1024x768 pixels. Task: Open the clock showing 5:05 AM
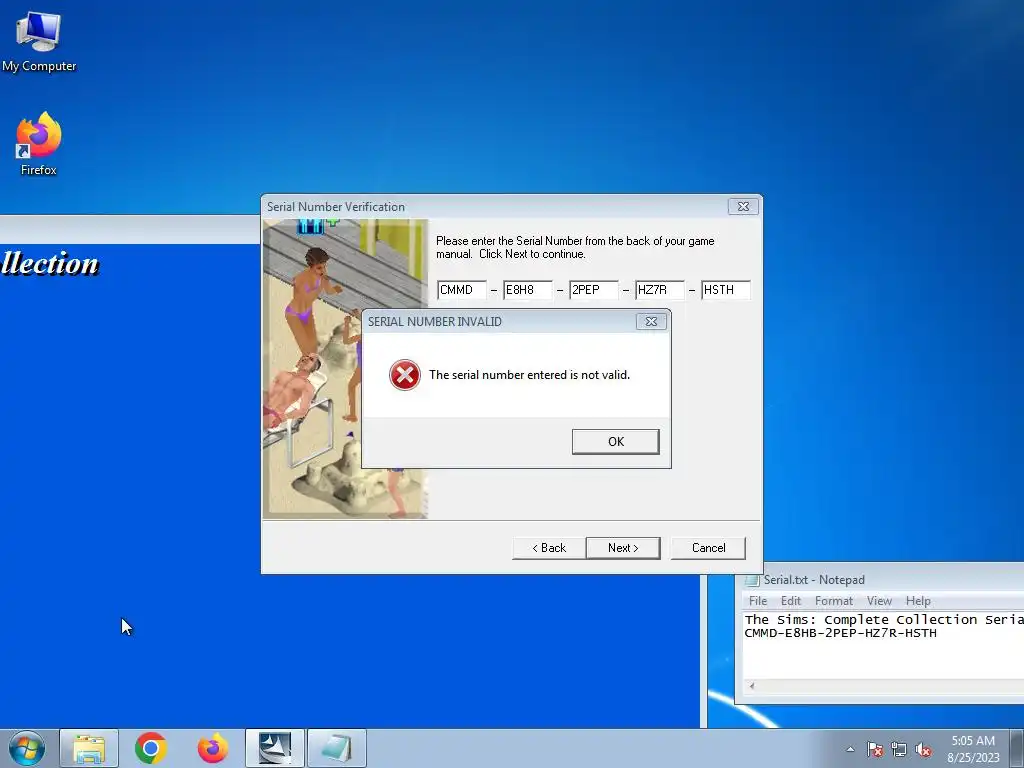click(x=973, y=749)
